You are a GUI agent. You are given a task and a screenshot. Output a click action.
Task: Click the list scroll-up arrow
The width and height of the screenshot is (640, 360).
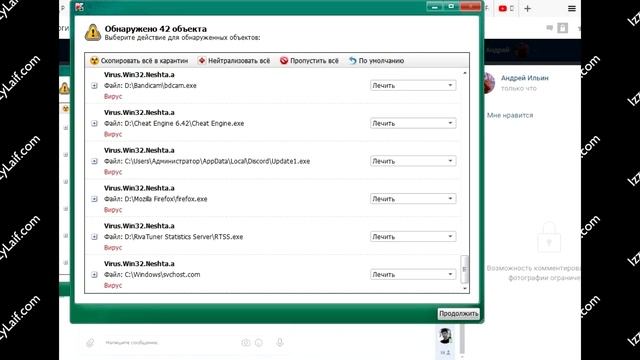pyautogui.click(x=464, y=73)
